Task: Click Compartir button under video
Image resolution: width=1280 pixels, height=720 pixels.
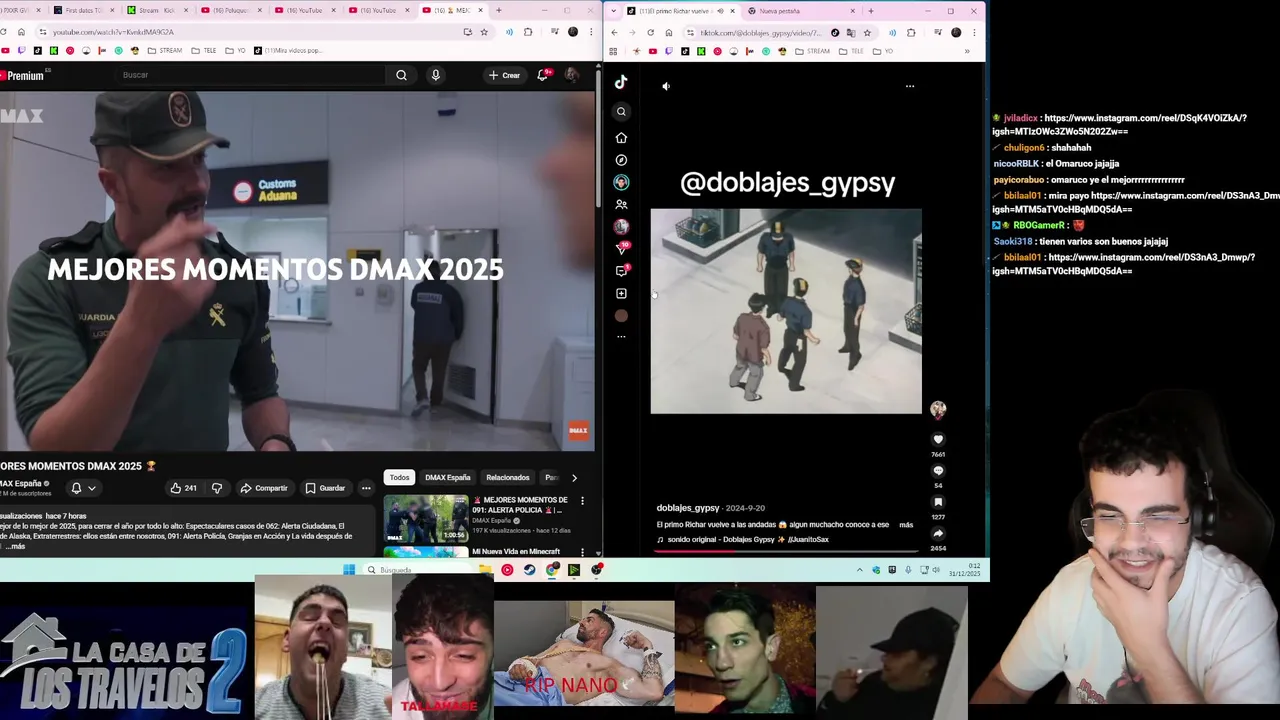Action: [264, 488]
